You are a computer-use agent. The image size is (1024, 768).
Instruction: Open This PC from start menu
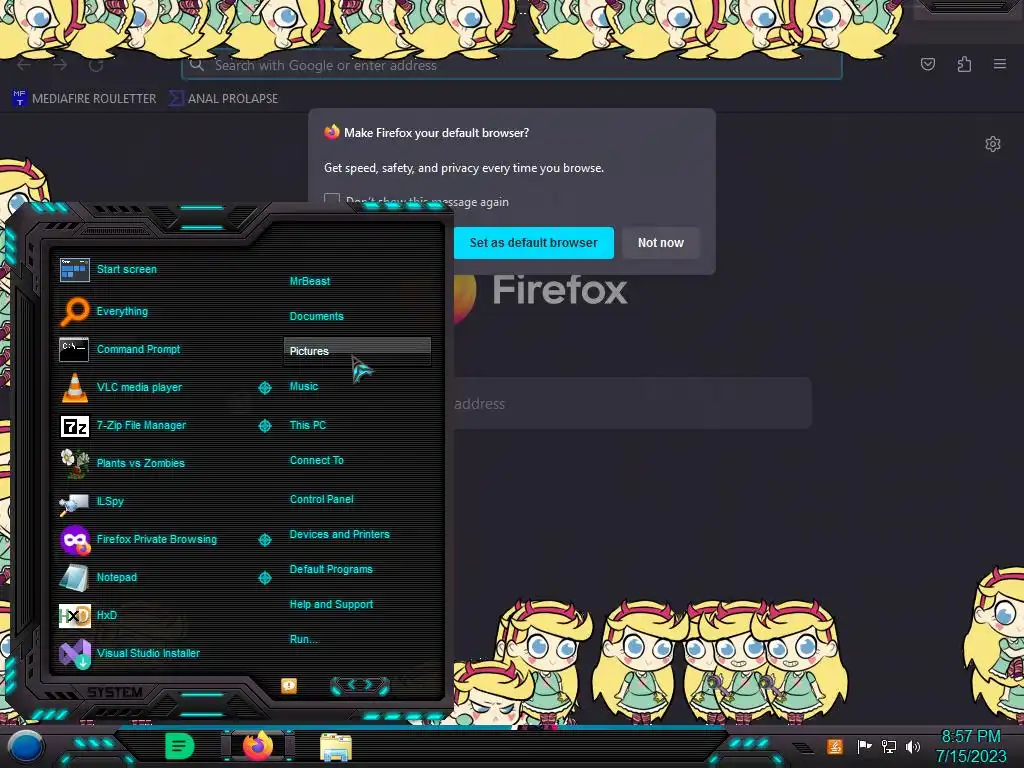pyautogui.click(x=308, y=425)
